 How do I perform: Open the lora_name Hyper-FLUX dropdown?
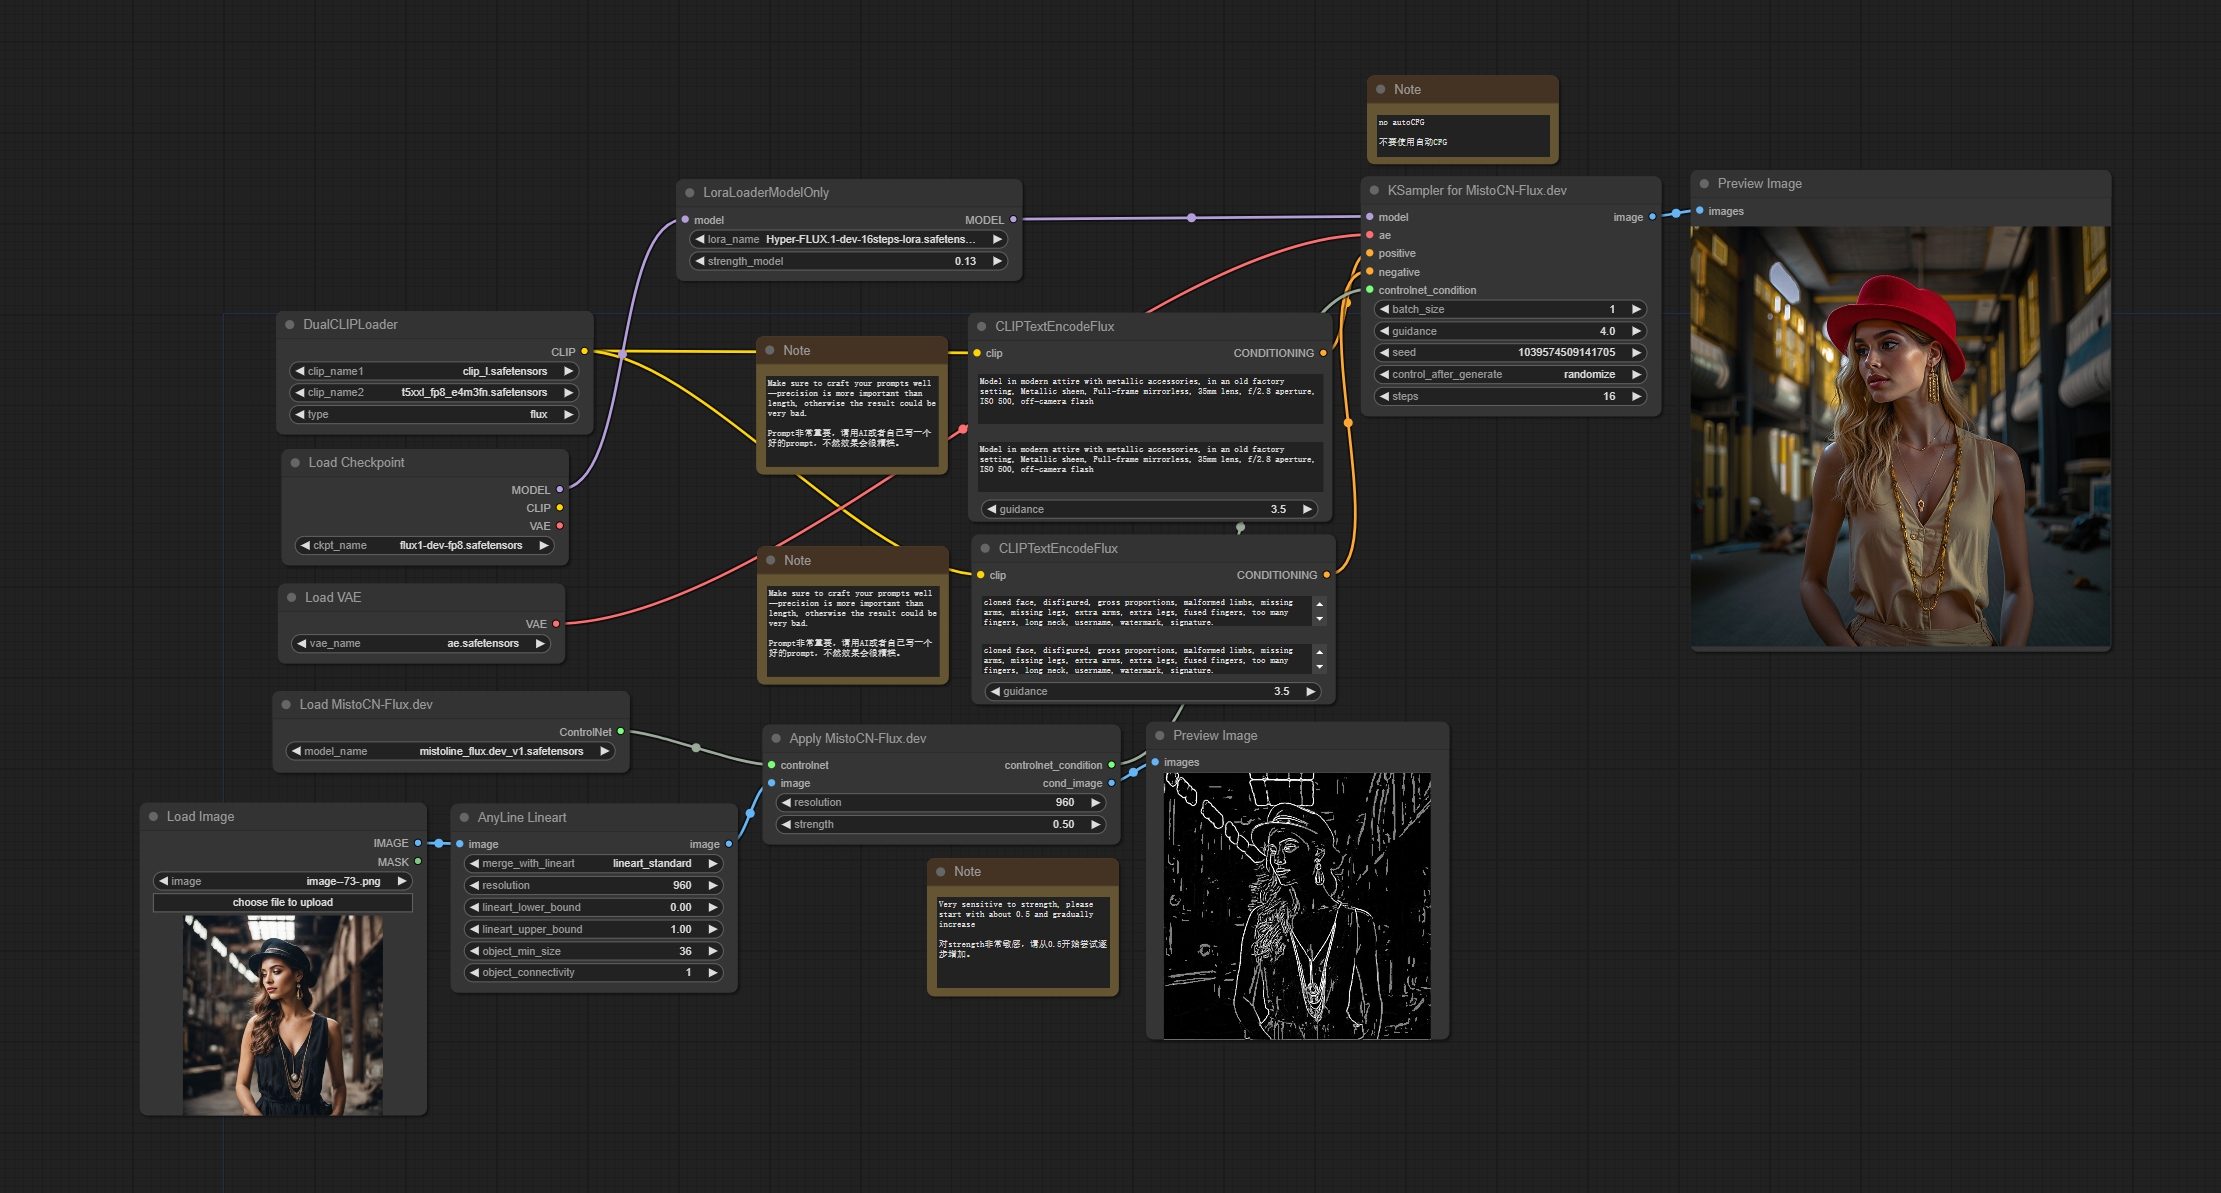pos(848,239)
